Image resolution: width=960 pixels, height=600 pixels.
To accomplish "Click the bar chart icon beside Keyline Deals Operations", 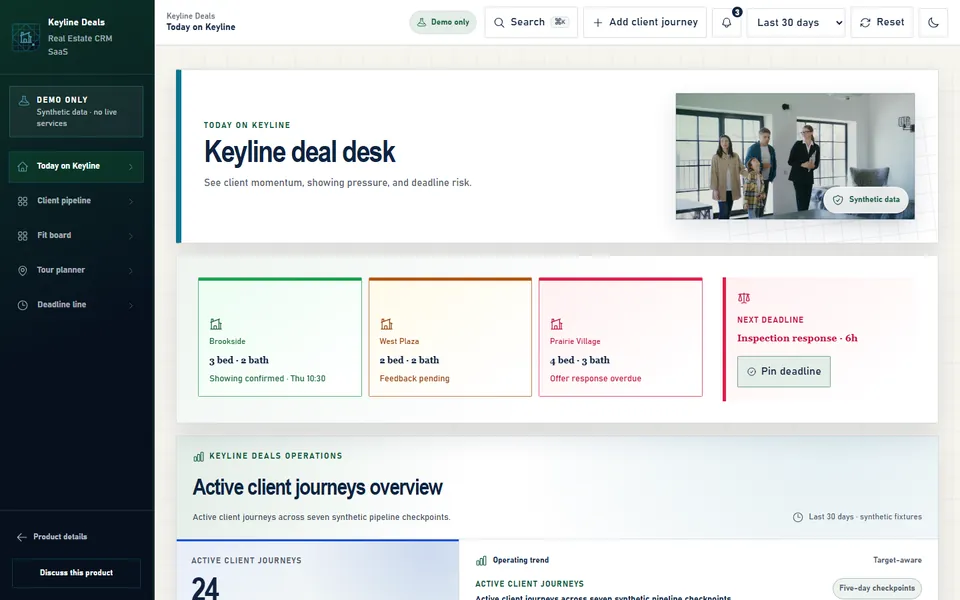I will click(x=198, y=457).
